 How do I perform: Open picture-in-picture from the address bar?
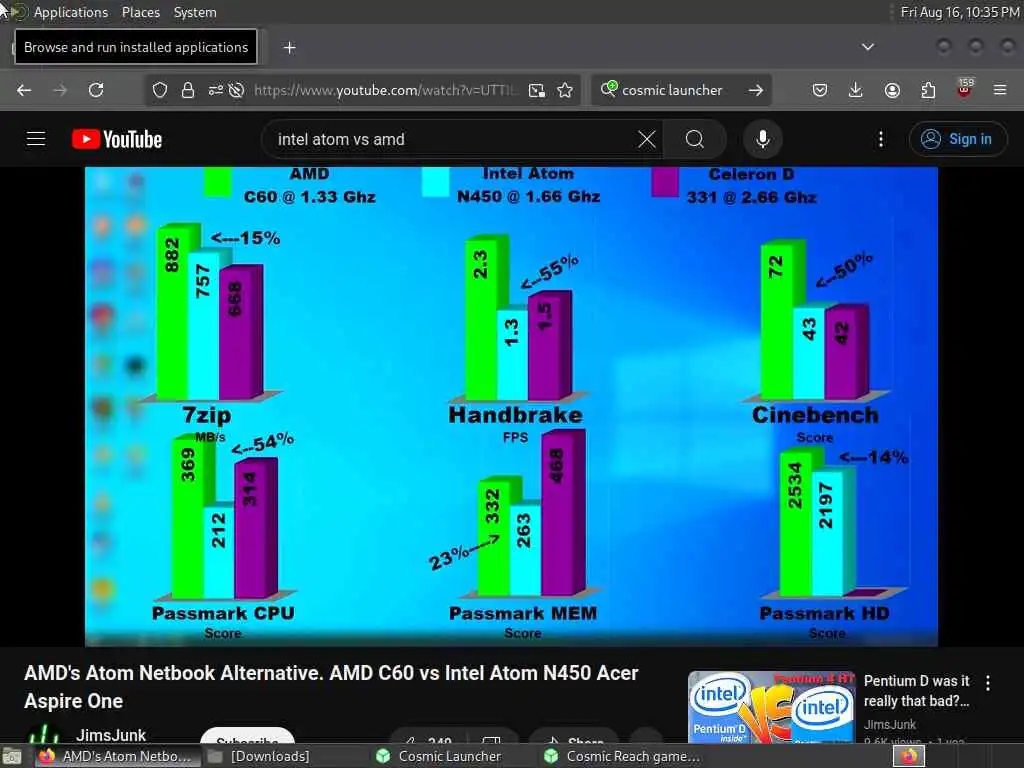[537, 90]
